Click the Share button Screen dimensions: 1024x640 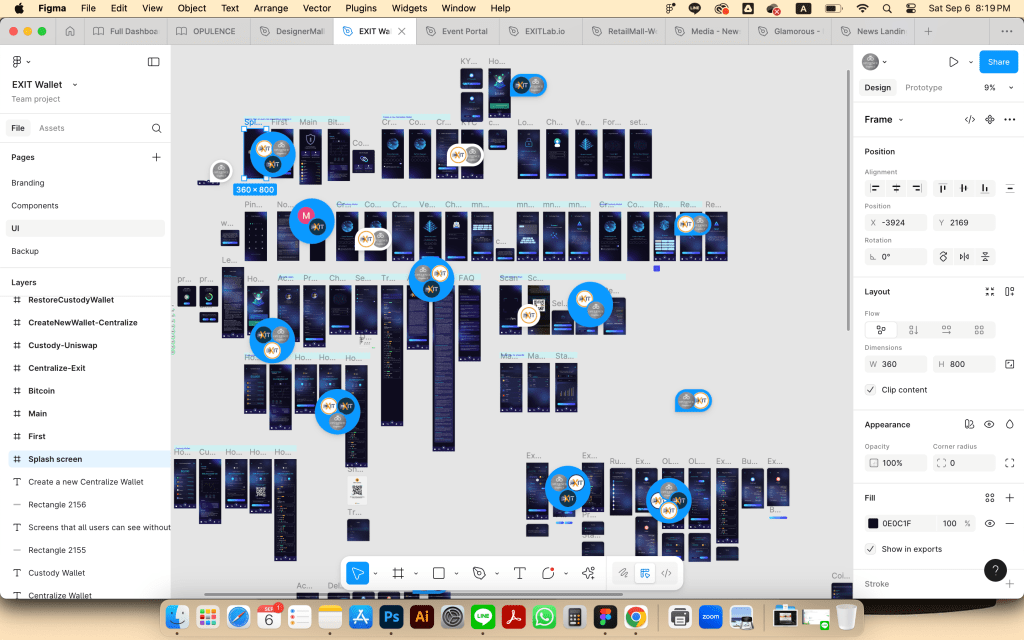(998, 62)
